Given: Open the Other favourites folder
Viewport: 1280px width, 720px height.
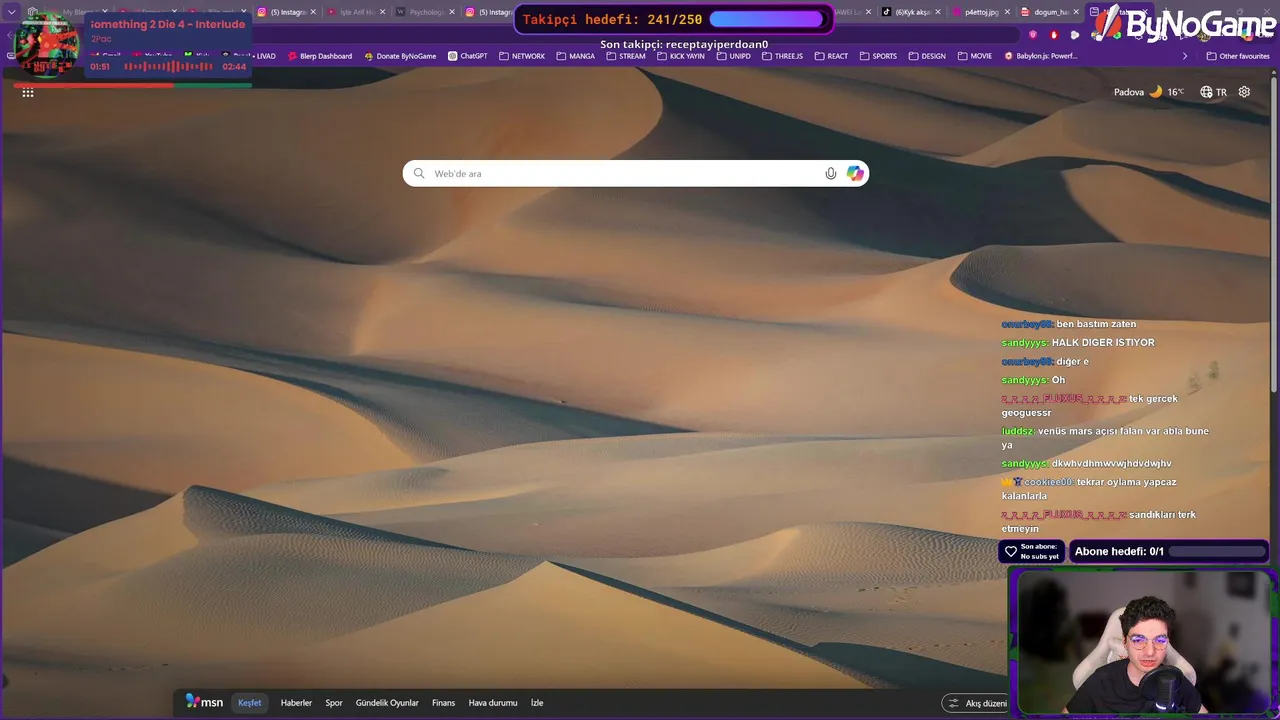Looking at the screenshot, I should [x=1238, y=56].
